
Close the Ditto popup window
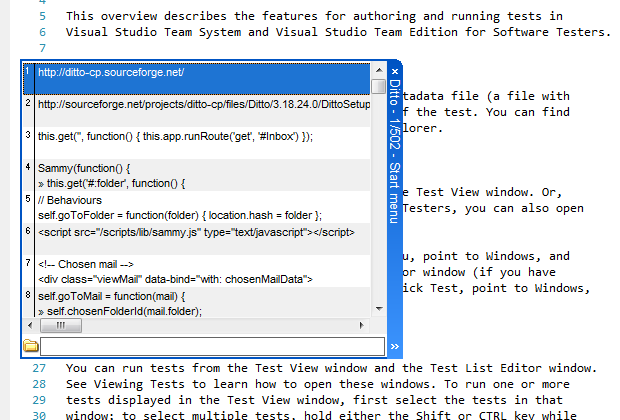[x=395, y=72]
